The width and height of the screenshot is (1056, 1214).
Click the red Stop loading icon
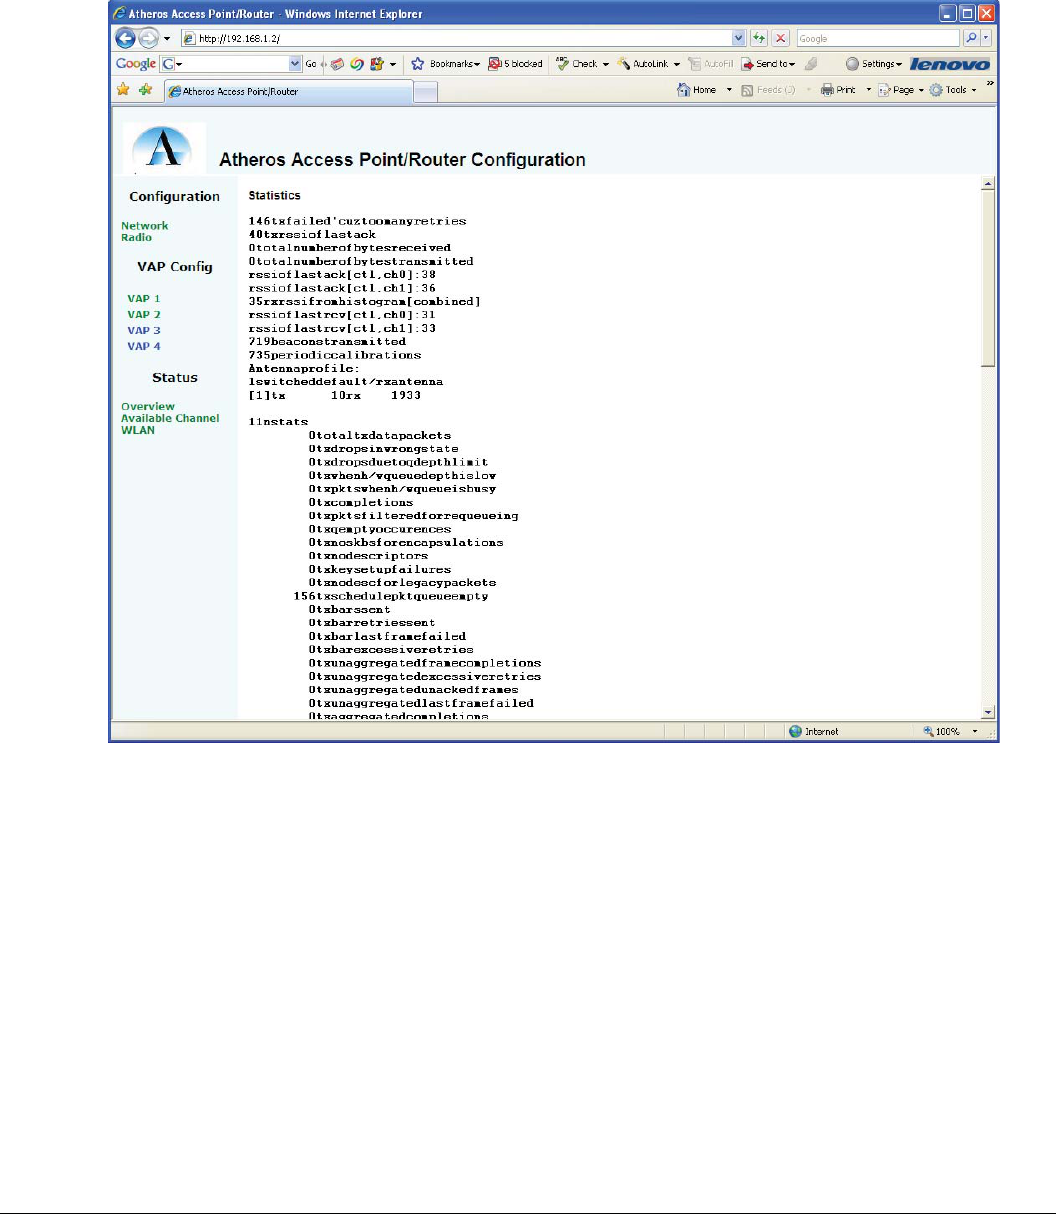(x=781, y=38)
